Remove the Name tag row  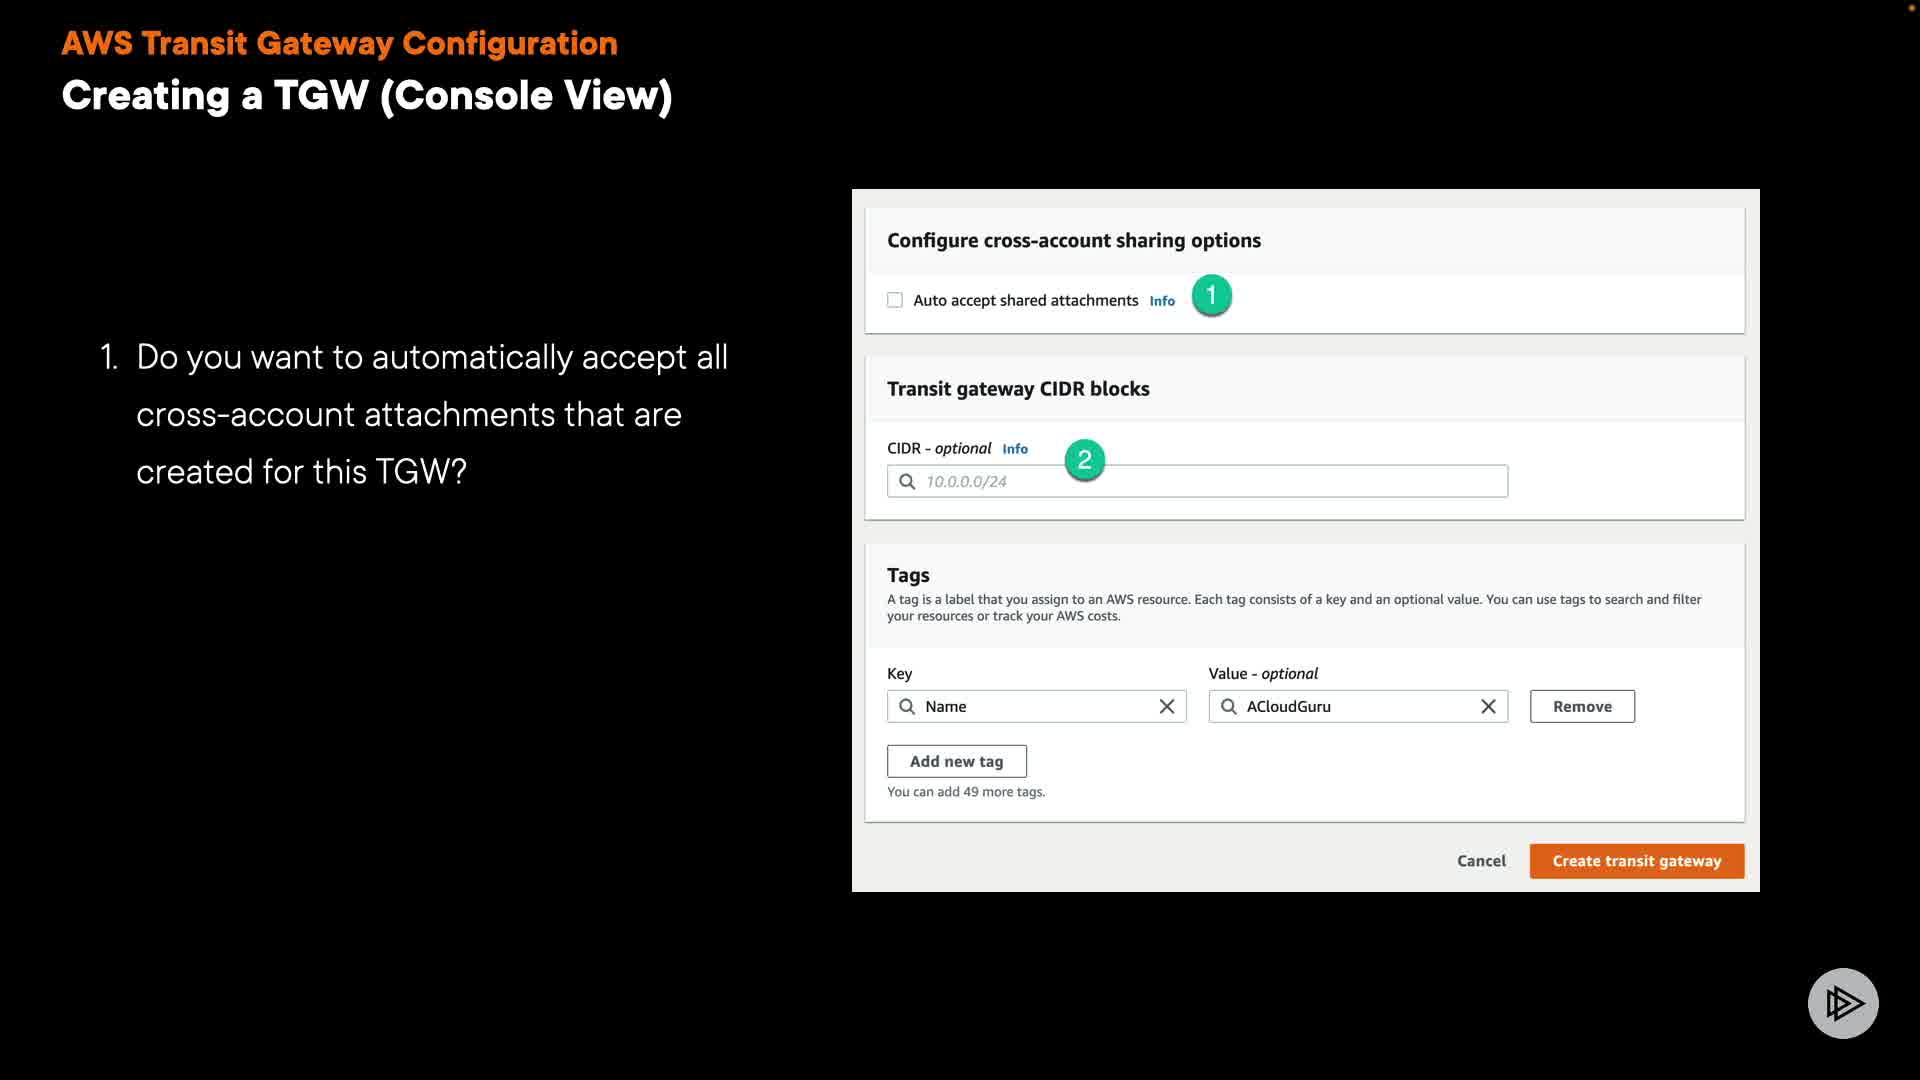click(1582, 707)
